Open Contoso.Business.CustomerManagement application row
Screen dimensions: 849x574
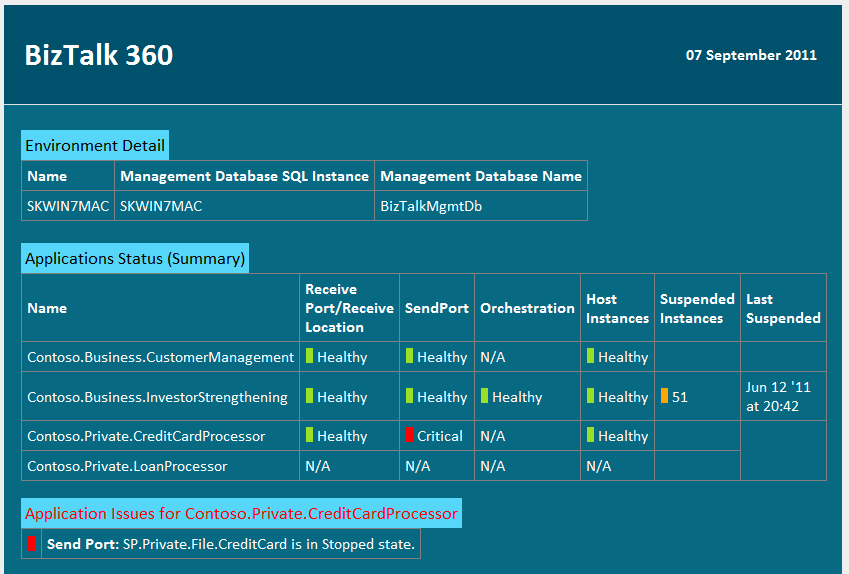pyautogui.click(x=160, y=357)
